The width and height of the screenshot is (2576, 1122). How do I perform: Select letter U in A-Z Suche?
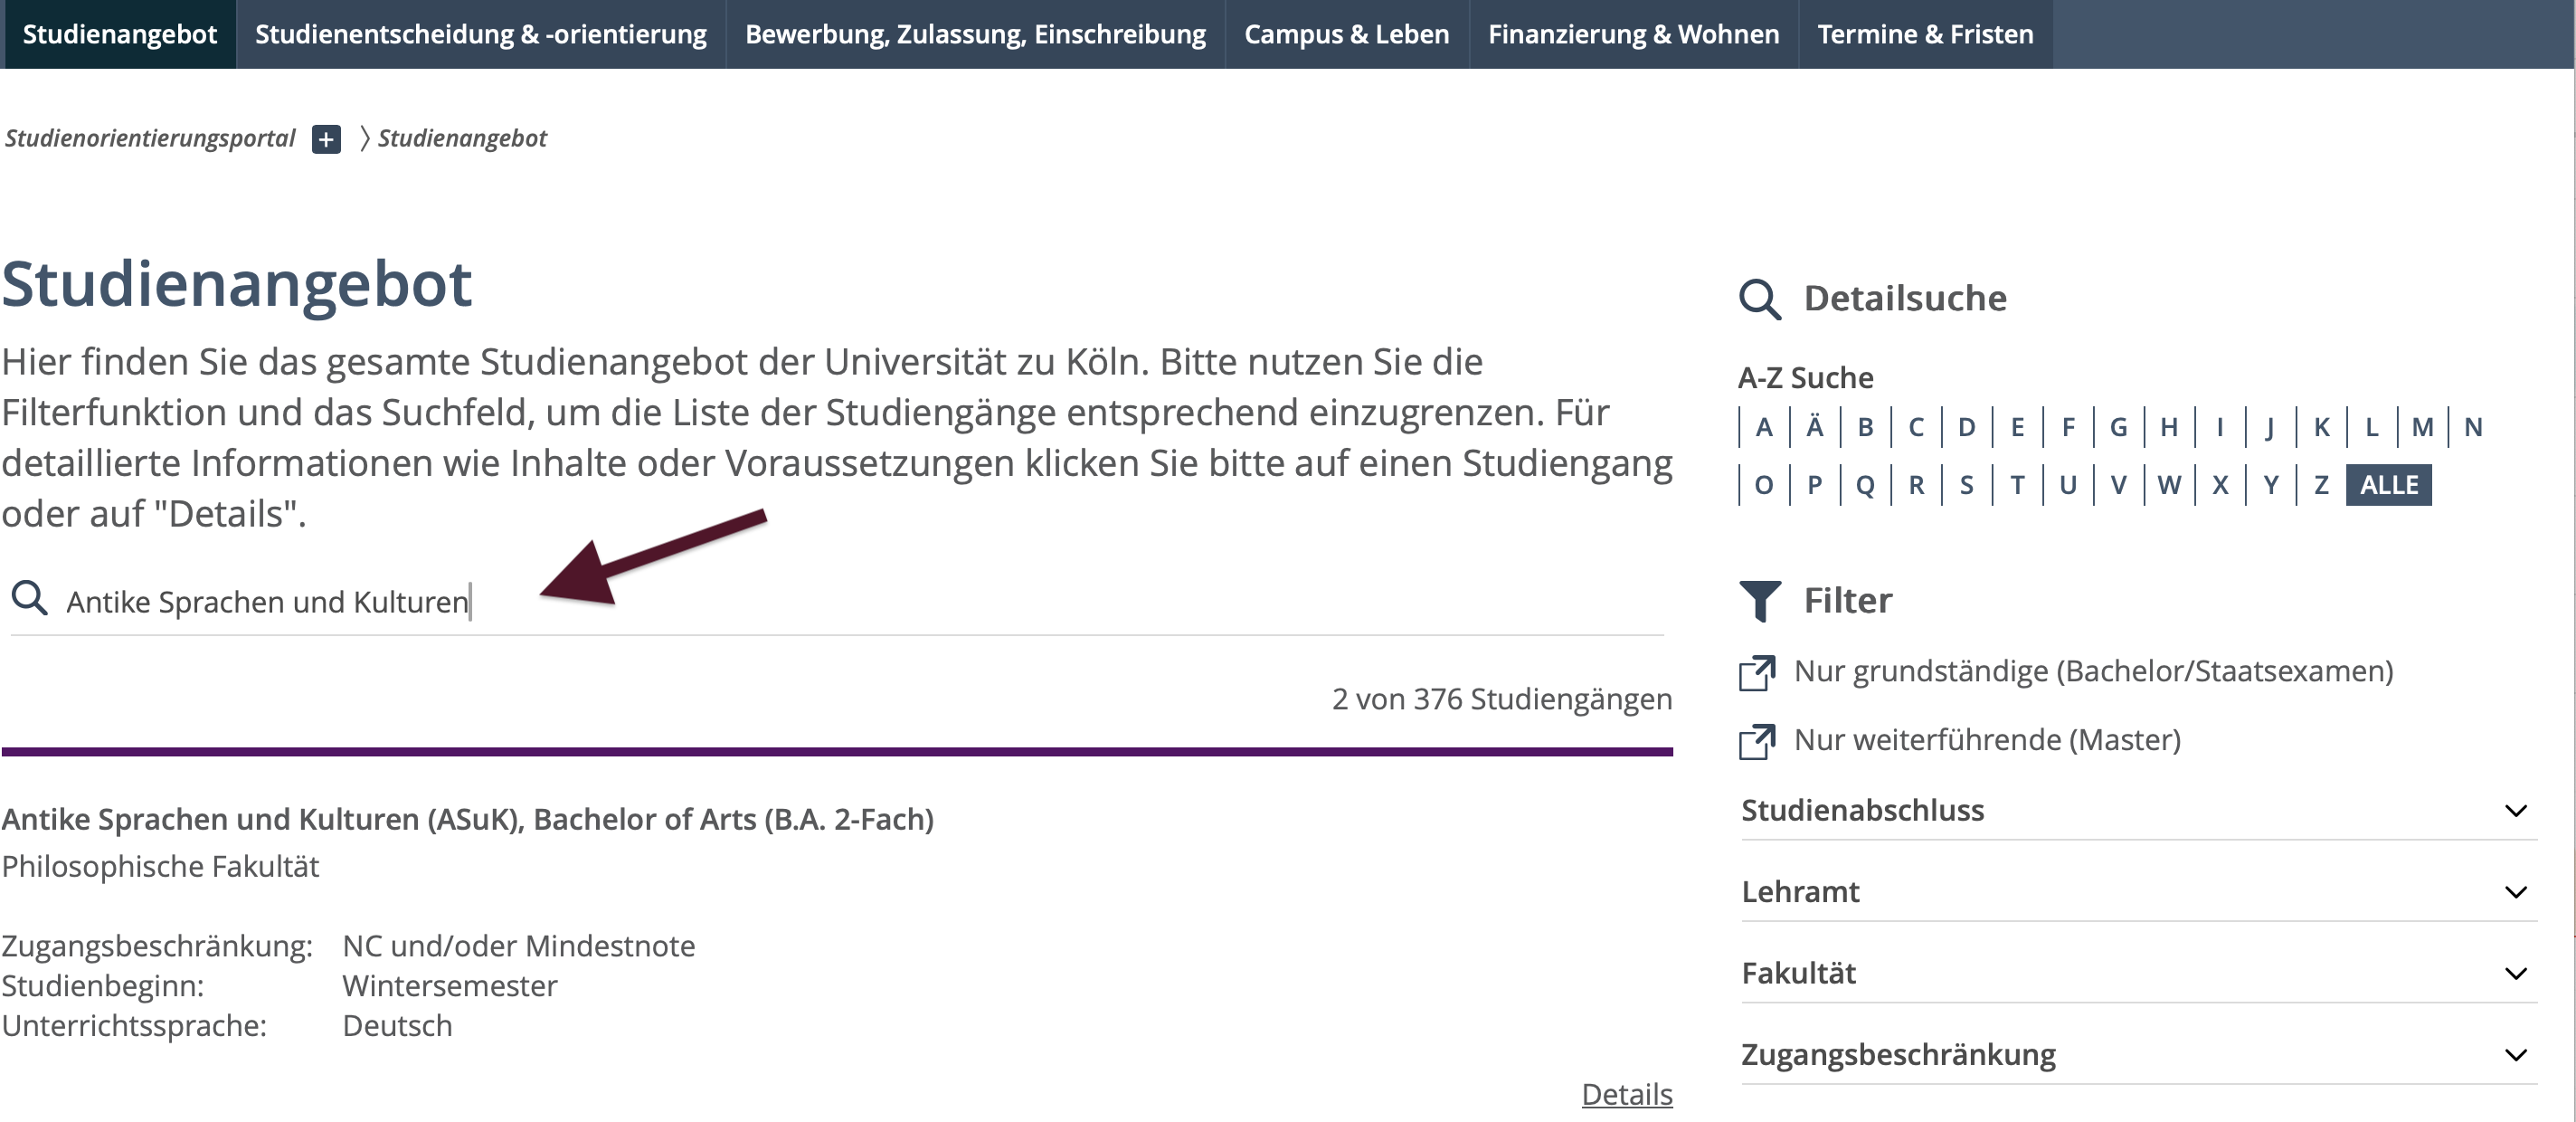click(2068, 485)
